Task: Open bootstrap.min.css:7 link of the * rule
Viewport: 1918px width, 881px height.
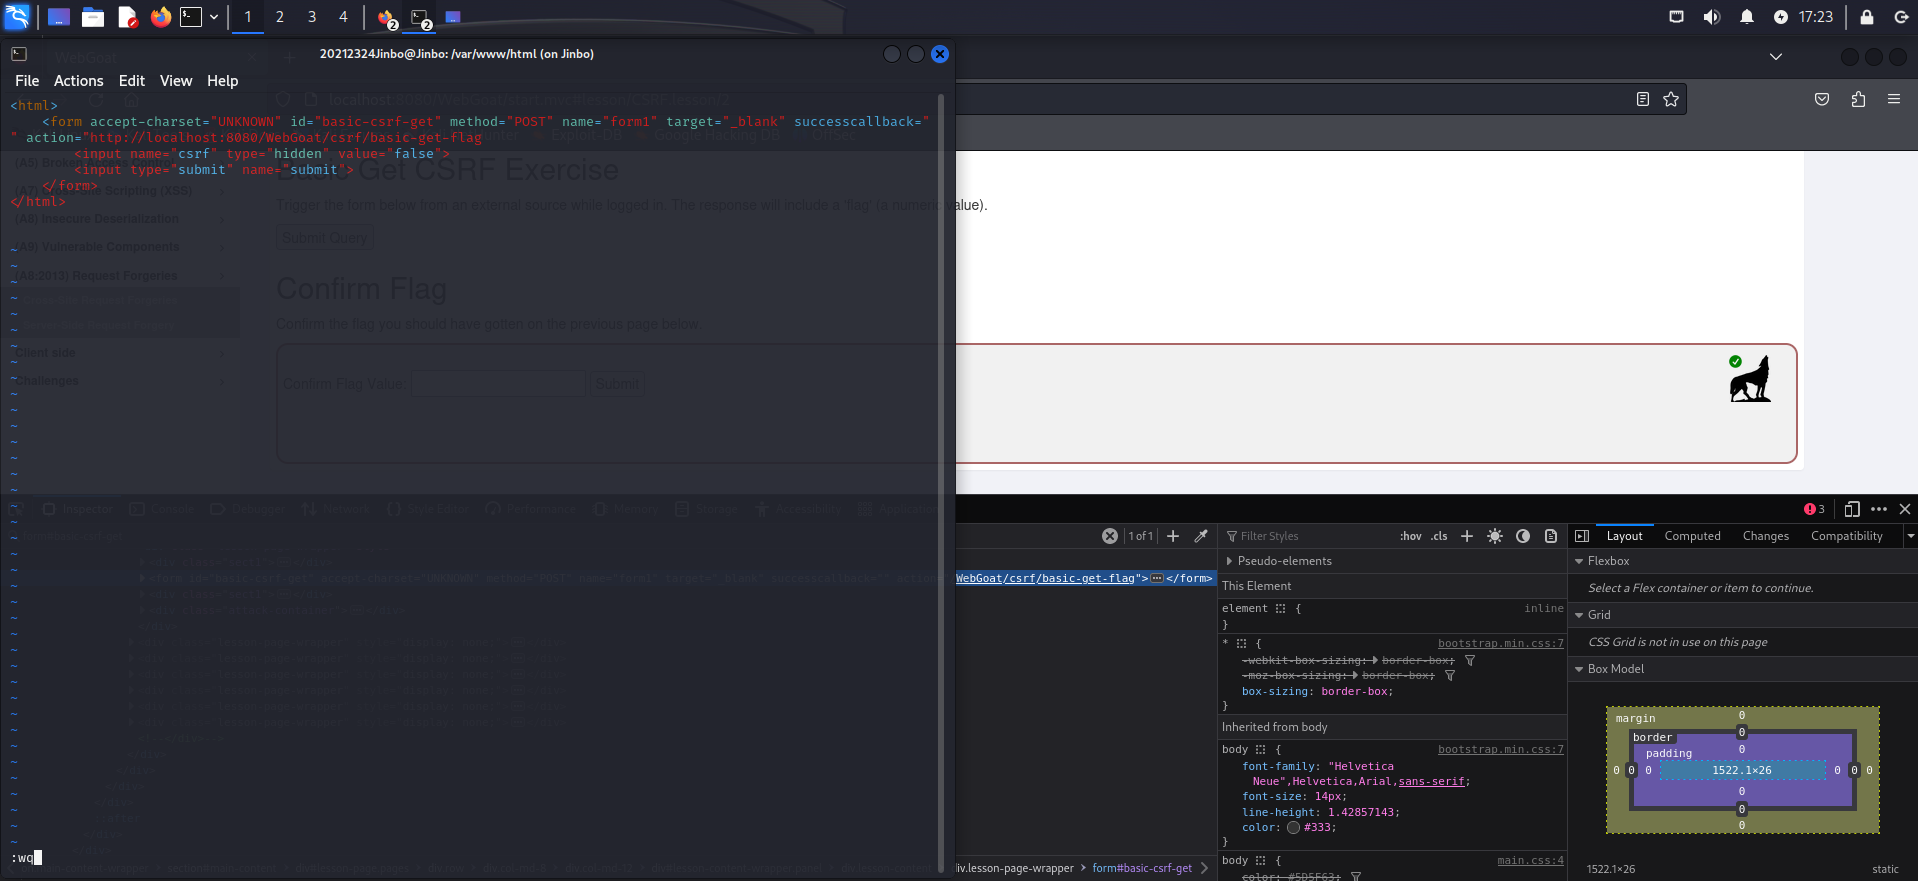Action: click(1500, 643)
